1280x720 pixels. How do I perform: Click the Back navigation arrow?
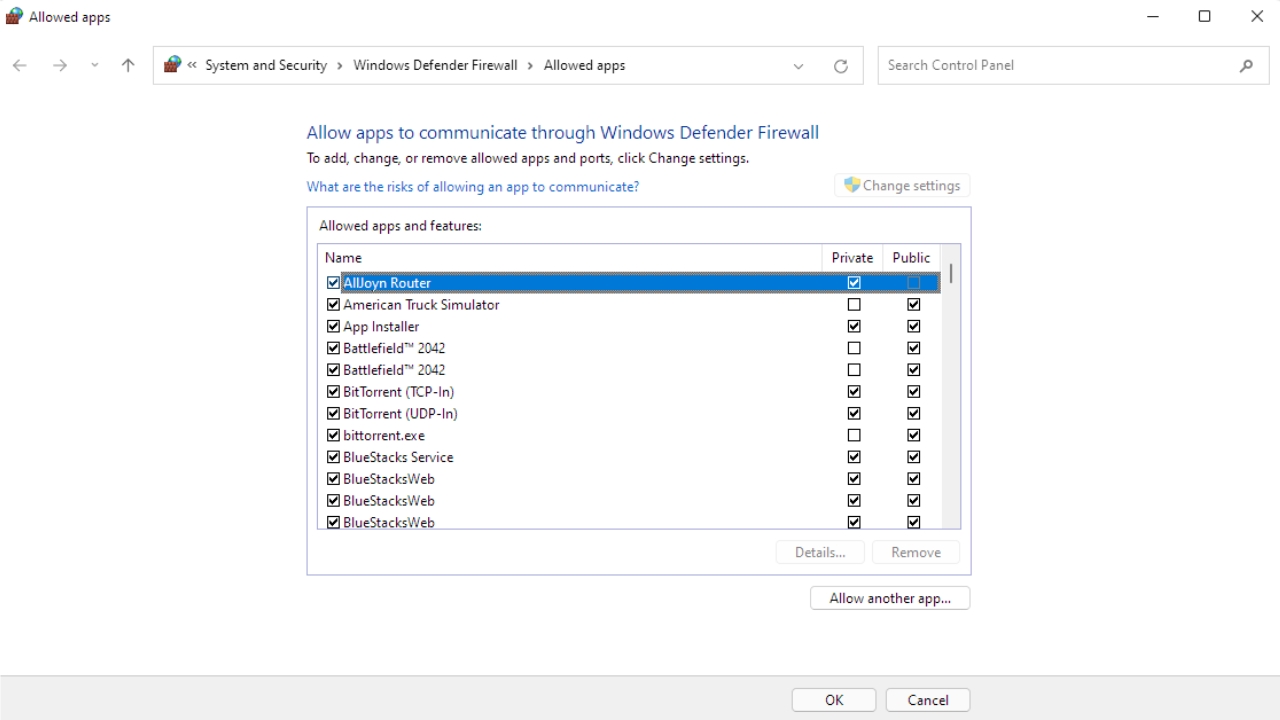point(20,66)
